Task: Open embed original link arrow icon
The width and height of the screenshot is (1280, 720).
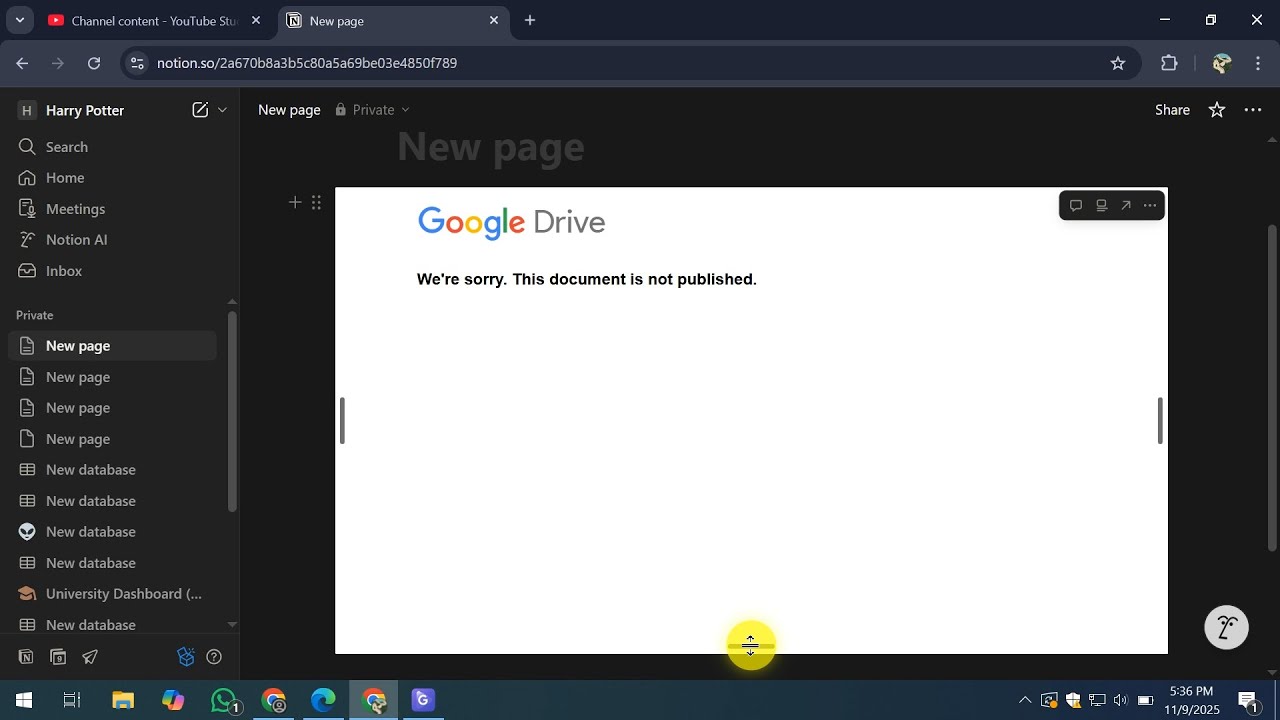Action: coord(1126,206)
